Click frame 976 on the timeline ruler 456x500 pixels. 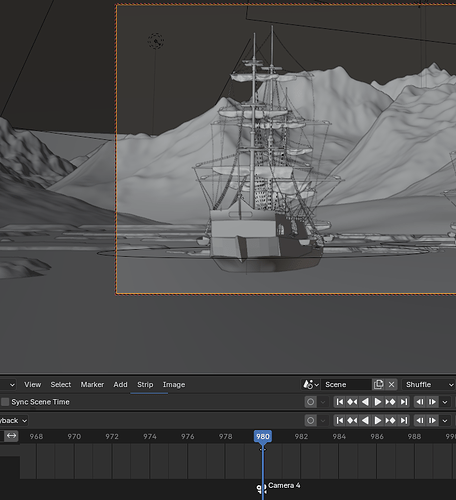pyautogui.click(x=188, y=437)
